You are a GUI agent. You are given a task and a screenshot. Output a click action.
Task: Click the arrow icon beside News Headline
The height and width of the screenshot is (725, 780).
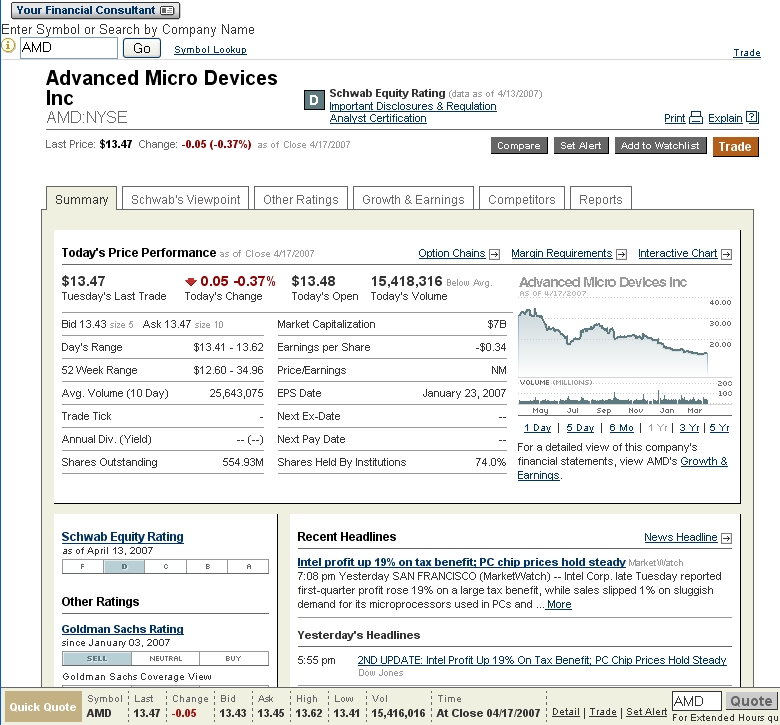click(726, 538)
